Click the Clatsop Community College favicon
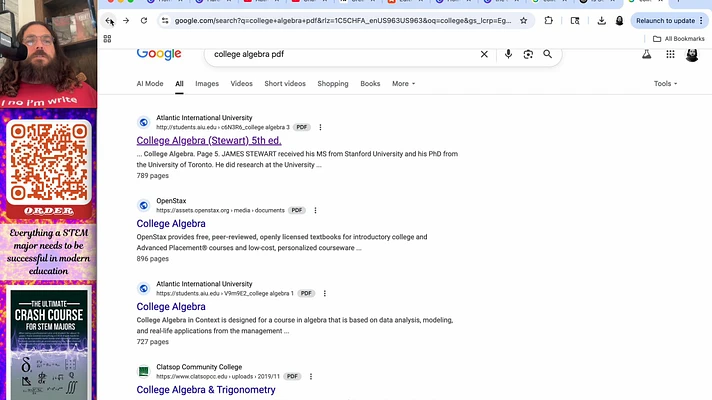Image resolution: width=712 pixels, height=400 pixels. (x=143, y=371)
